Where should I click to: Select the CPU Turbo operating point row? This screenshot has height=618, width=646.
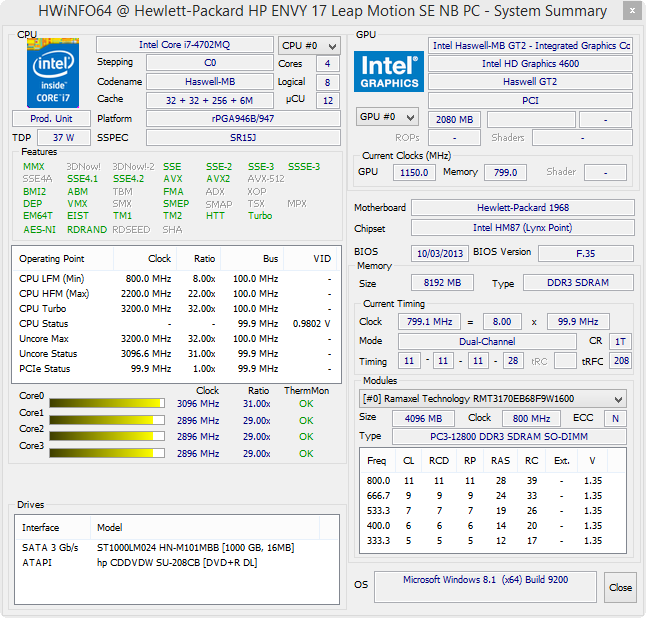point(175,309)
